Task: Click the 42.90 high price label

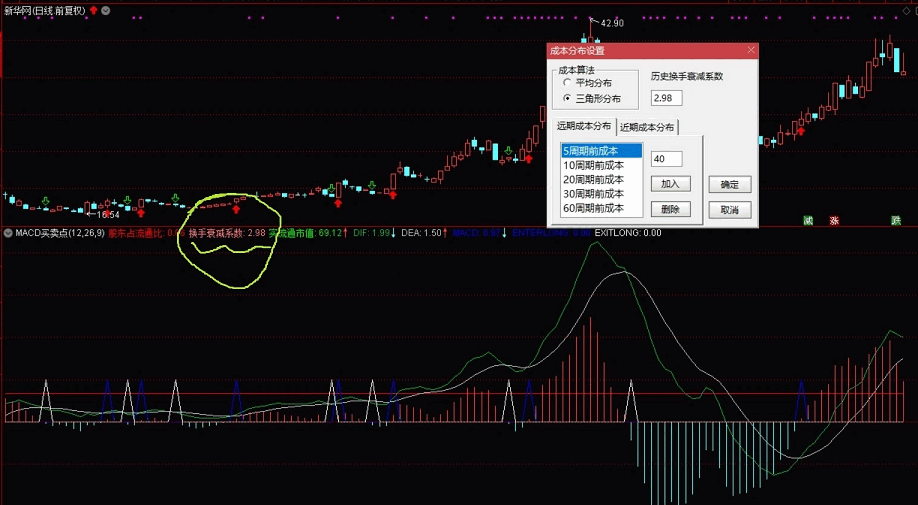Action: tap(612, 23)
